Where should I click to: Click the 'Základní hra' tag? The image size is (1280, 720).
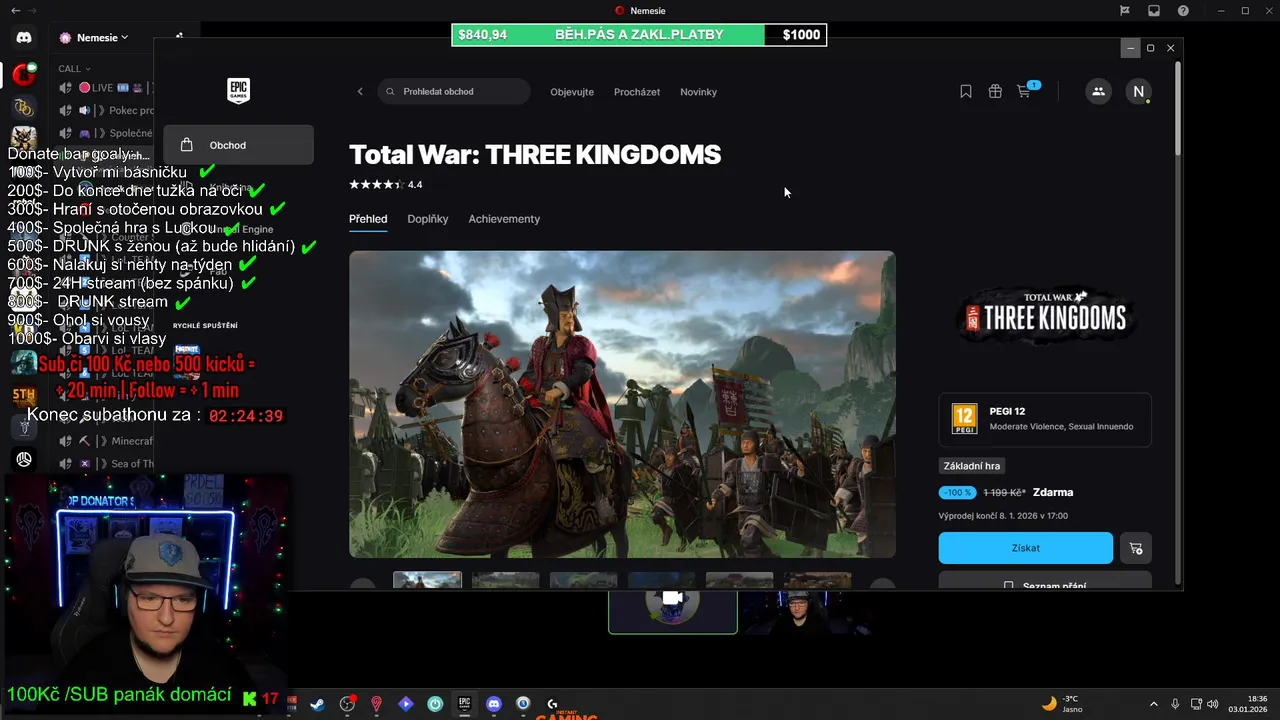pyautogui.click(x=972, y=466)
